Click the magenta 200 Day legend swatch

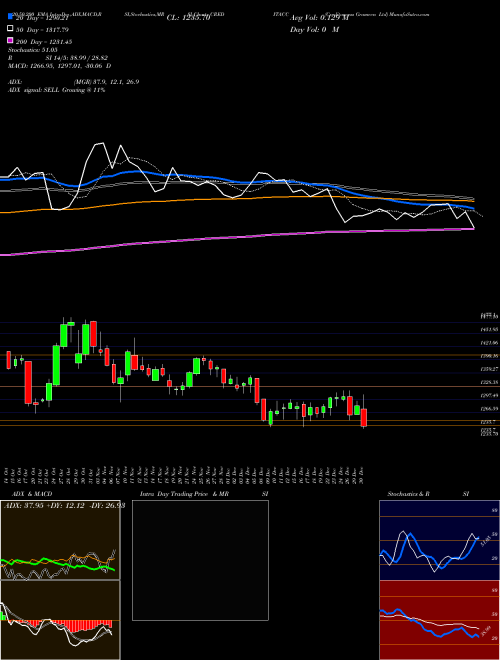click(x=10, y=41)
